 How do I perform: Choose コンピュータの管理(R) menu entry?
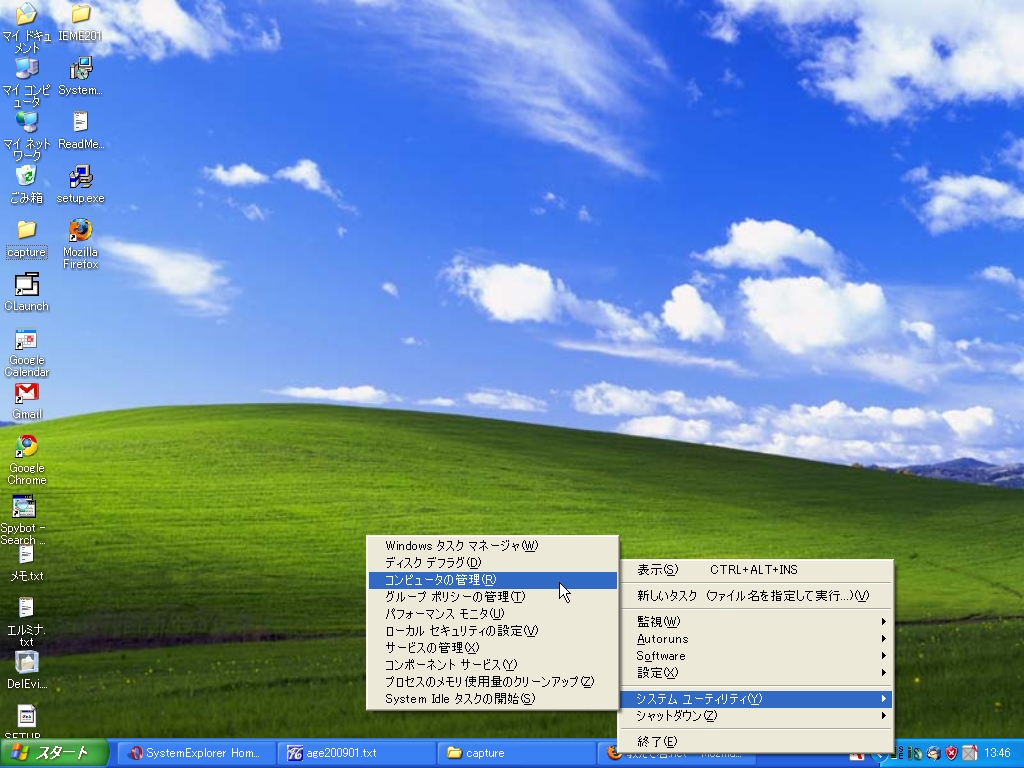pyautogui.click(x=493, y=580)
